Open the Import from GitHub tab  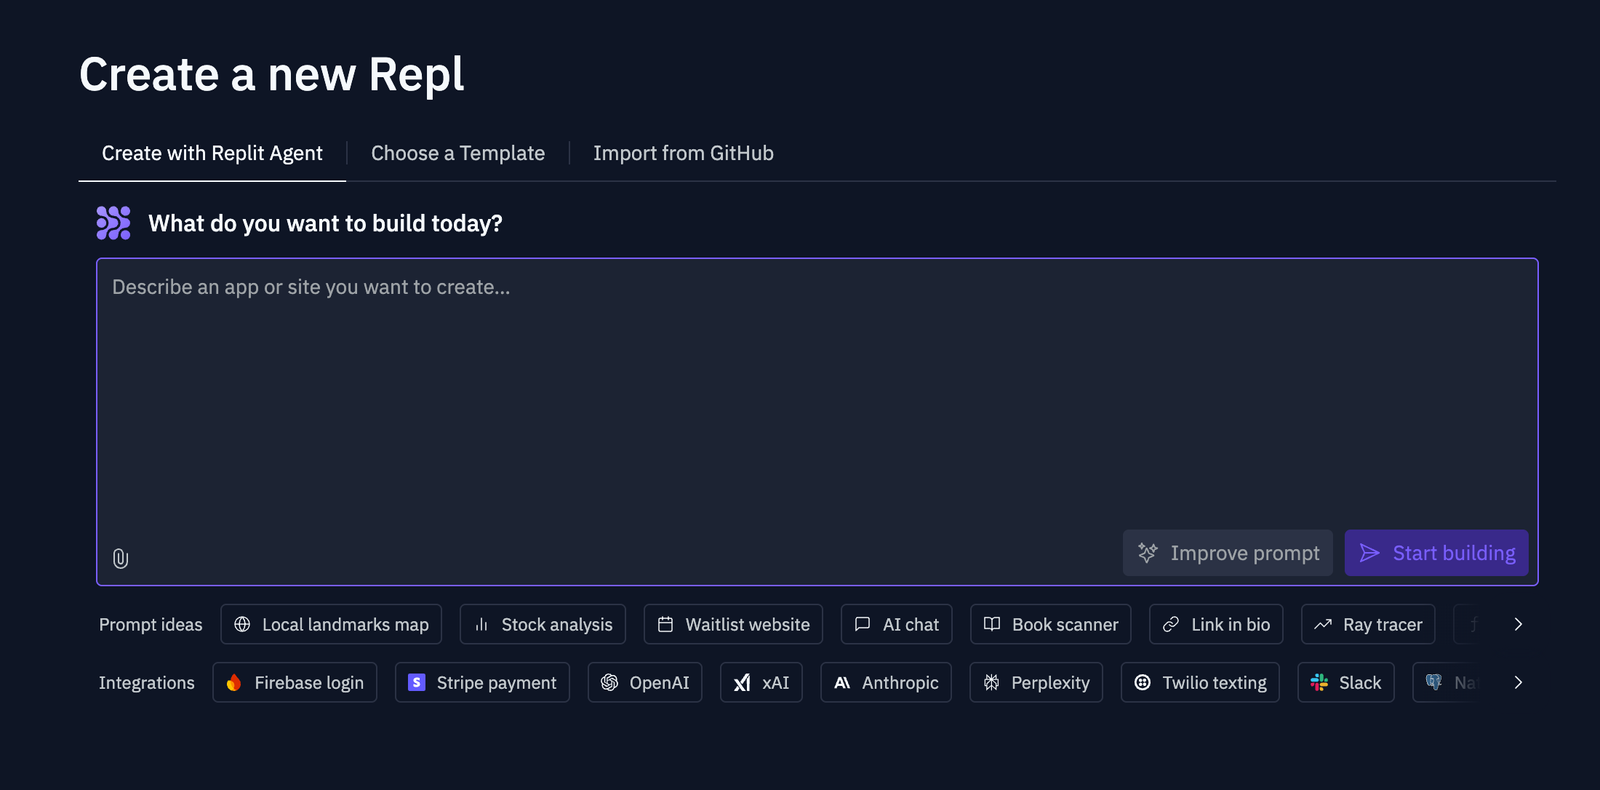683,153
